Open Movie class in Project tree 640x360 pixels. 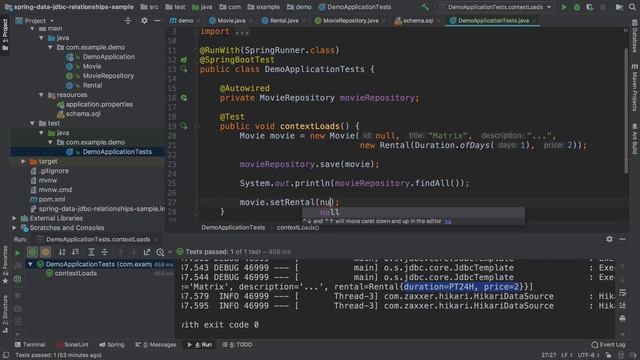(x=91, y=66)
